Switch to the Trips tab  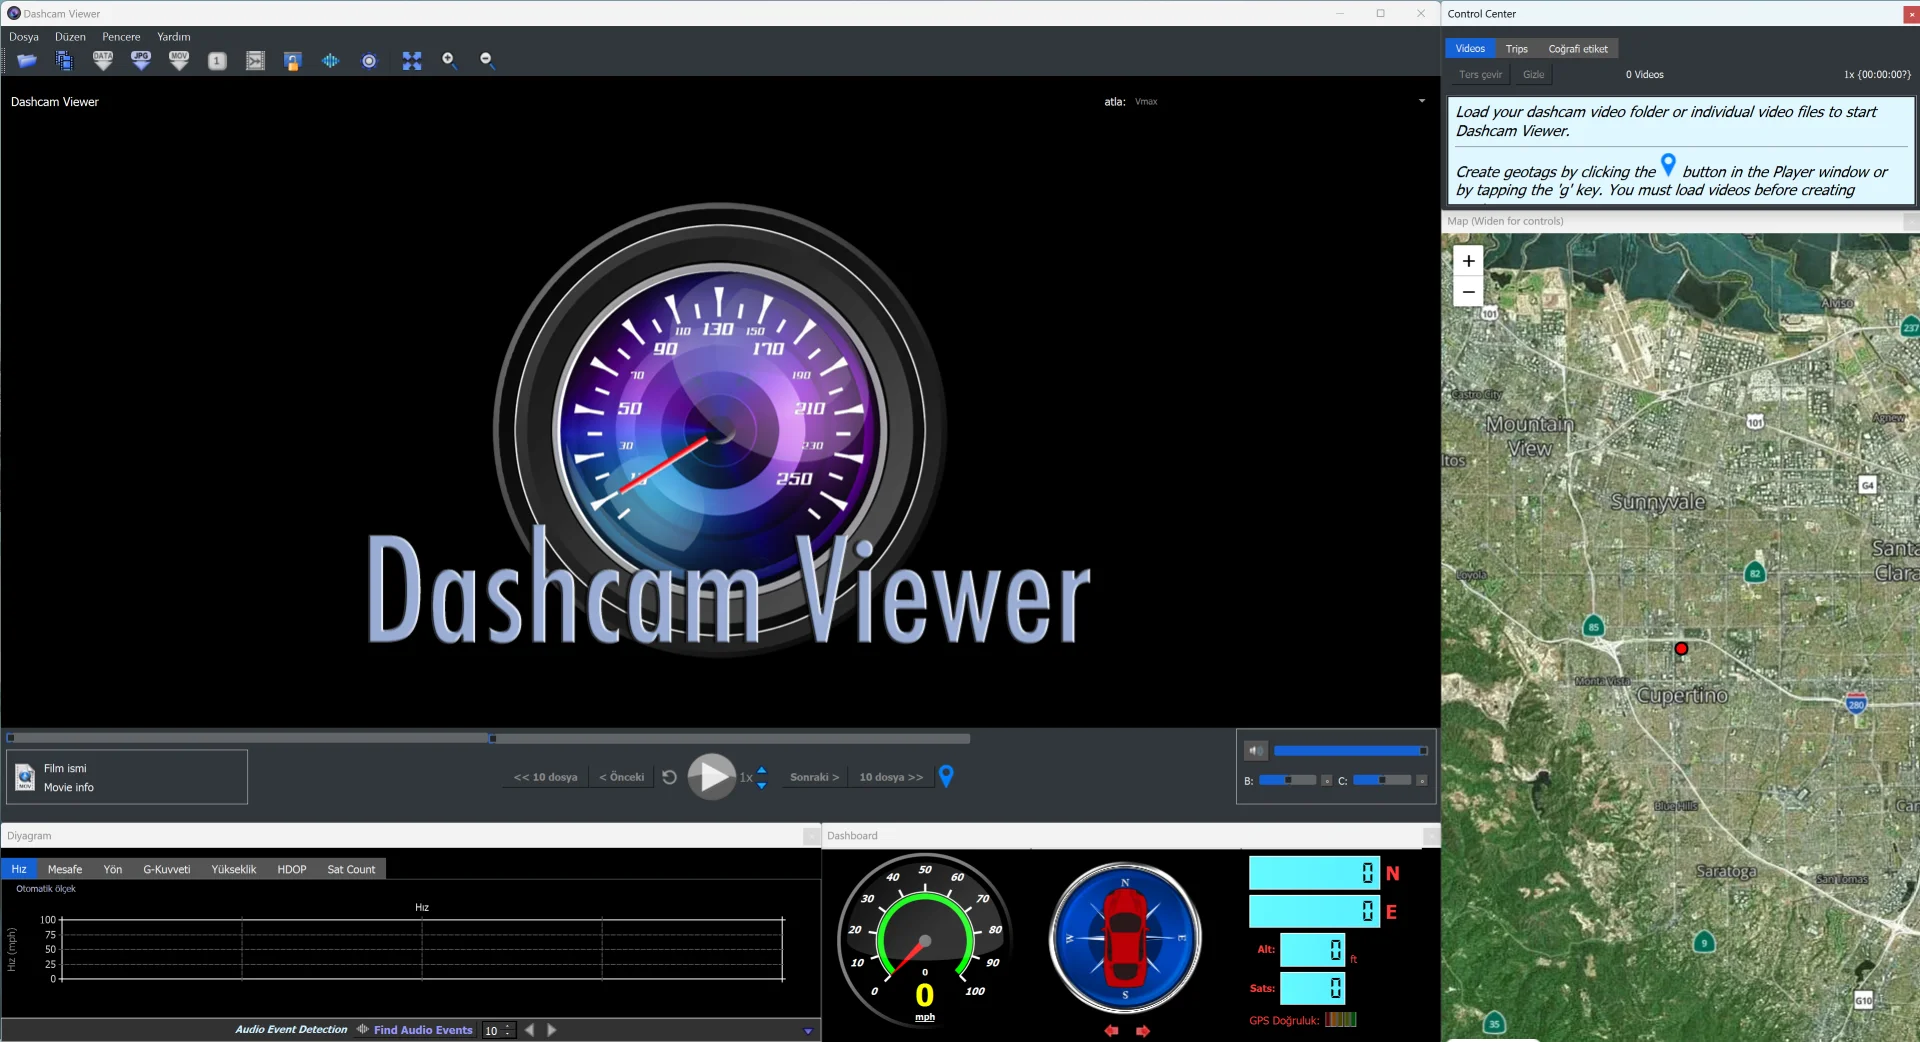pos(1516,49)
